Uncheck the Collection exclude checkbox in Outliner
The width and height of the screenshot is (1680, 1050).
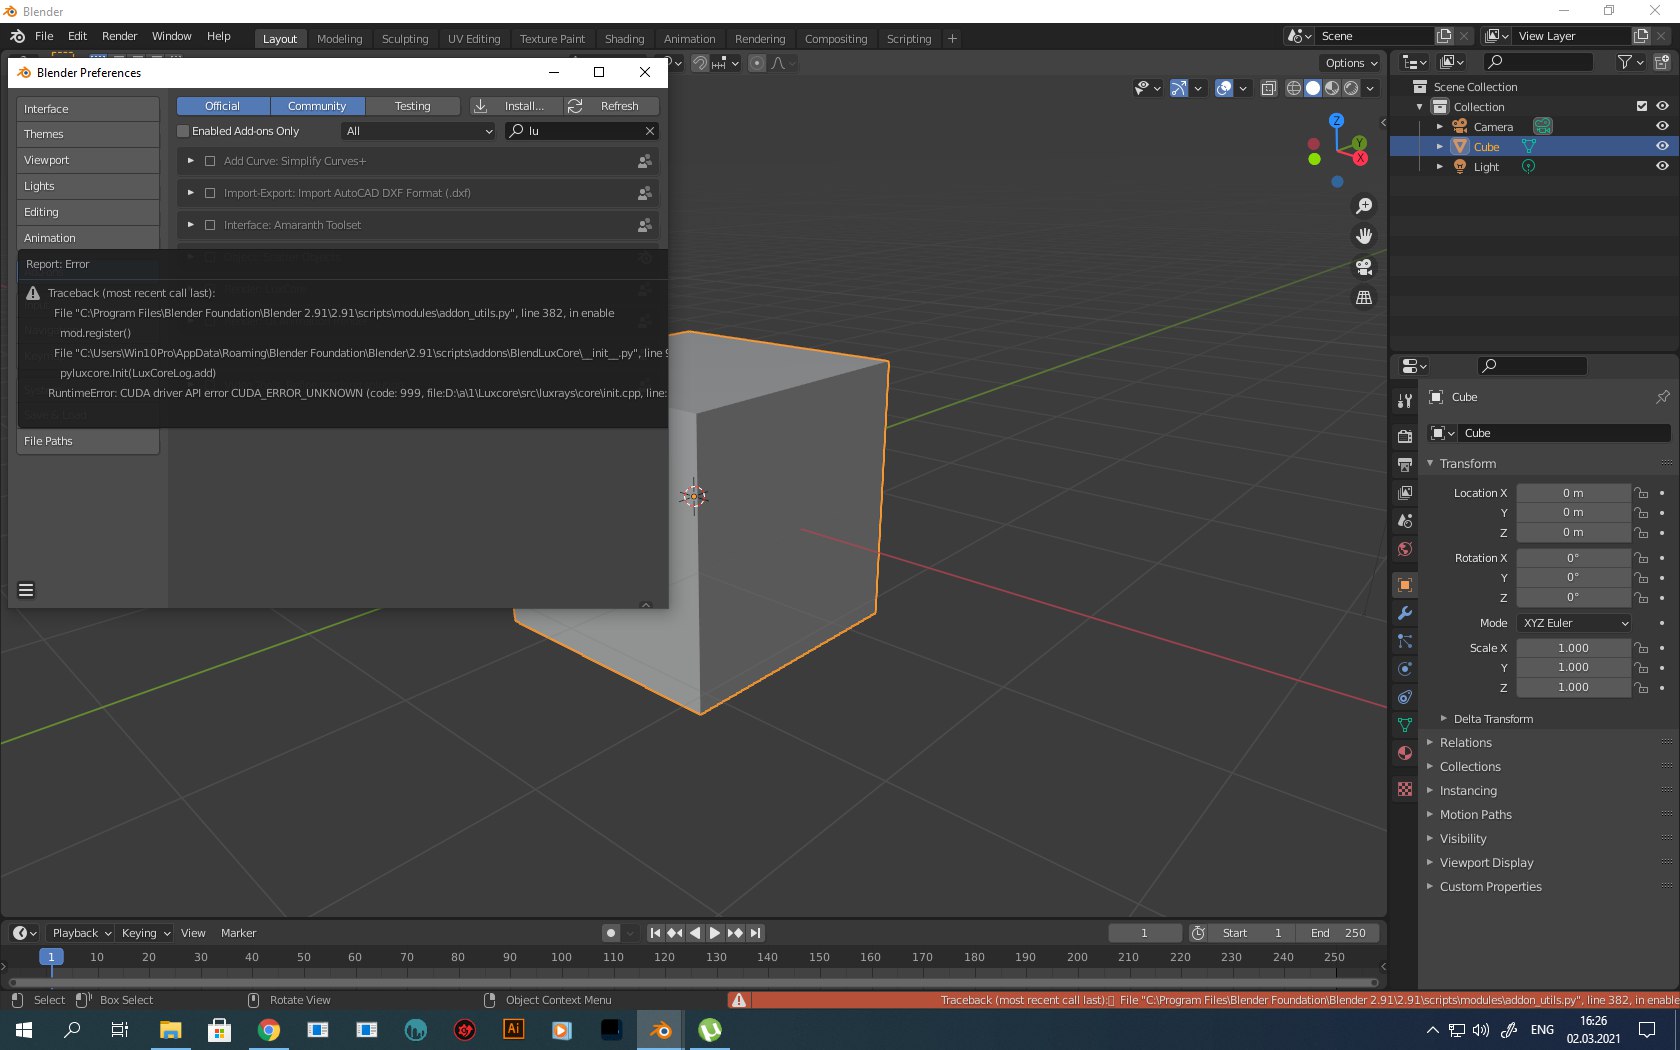click(1641, 106)
